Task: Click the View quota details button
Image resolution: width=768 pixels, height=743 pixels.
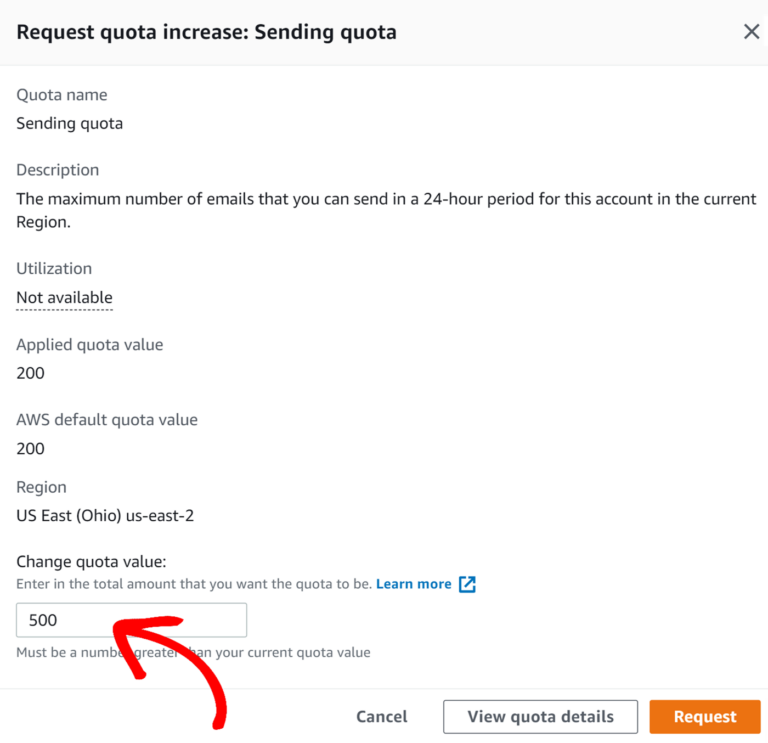Action: (541, 716)
